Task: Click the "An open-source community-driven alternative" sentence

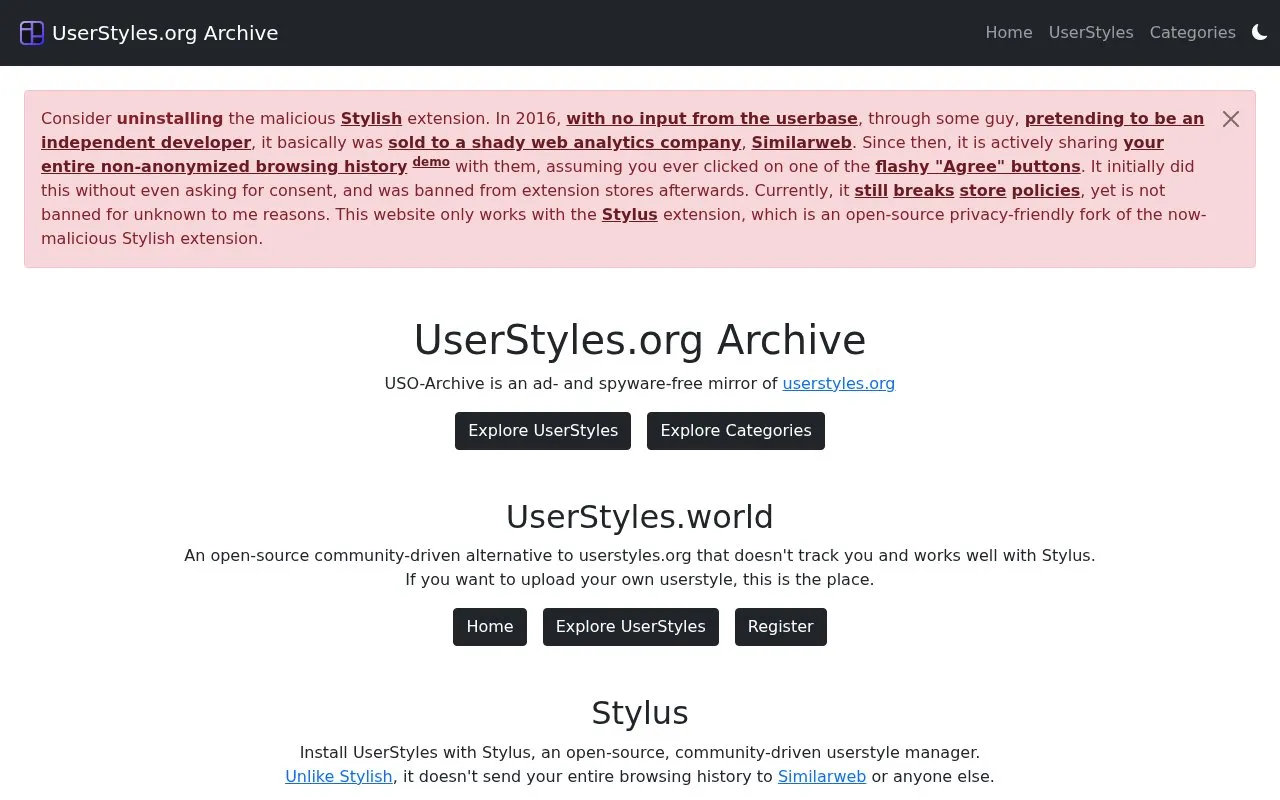Action: (640, 555)
